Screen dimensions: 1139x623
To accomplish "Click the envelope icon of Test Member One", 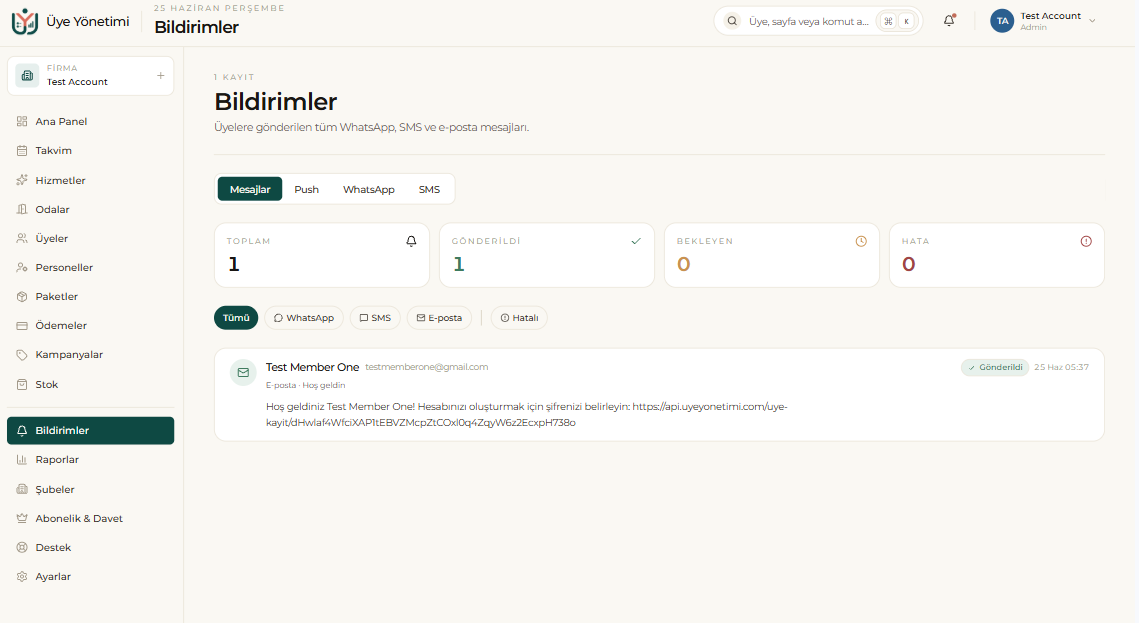I will [243, 372].
